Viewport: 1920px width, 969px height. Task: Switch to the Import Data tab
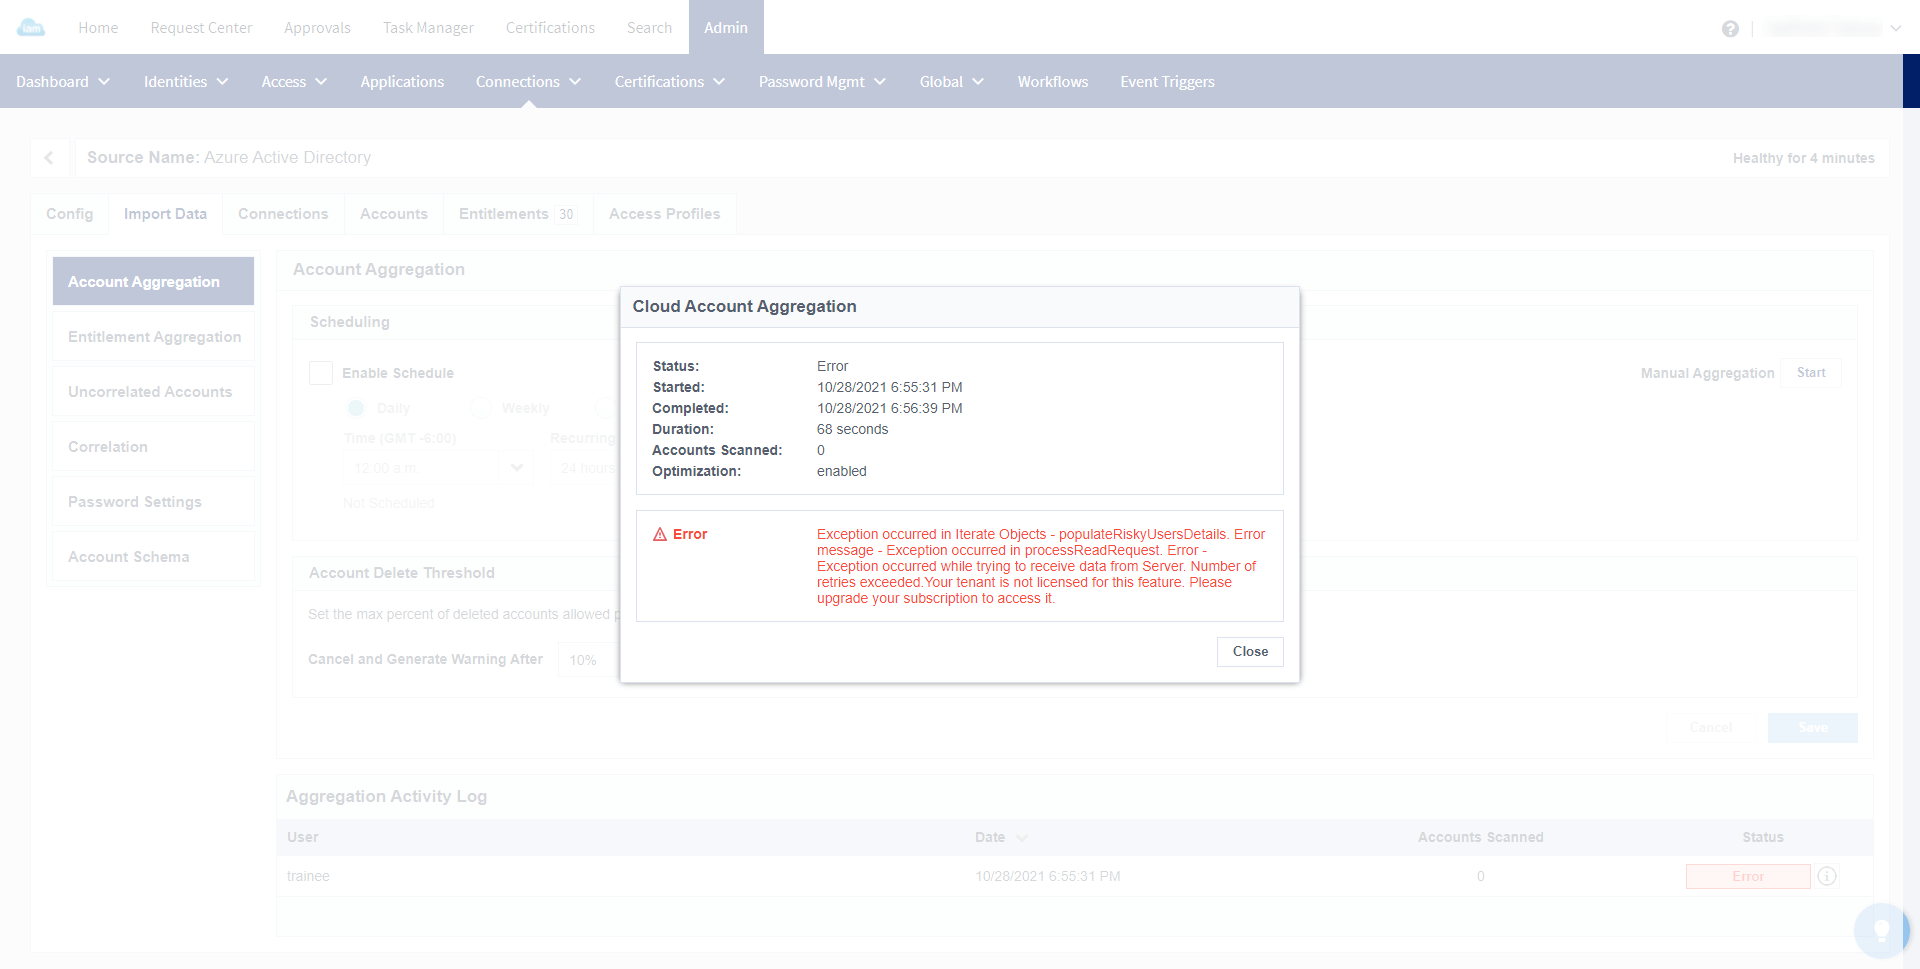(x=165, y=214)
